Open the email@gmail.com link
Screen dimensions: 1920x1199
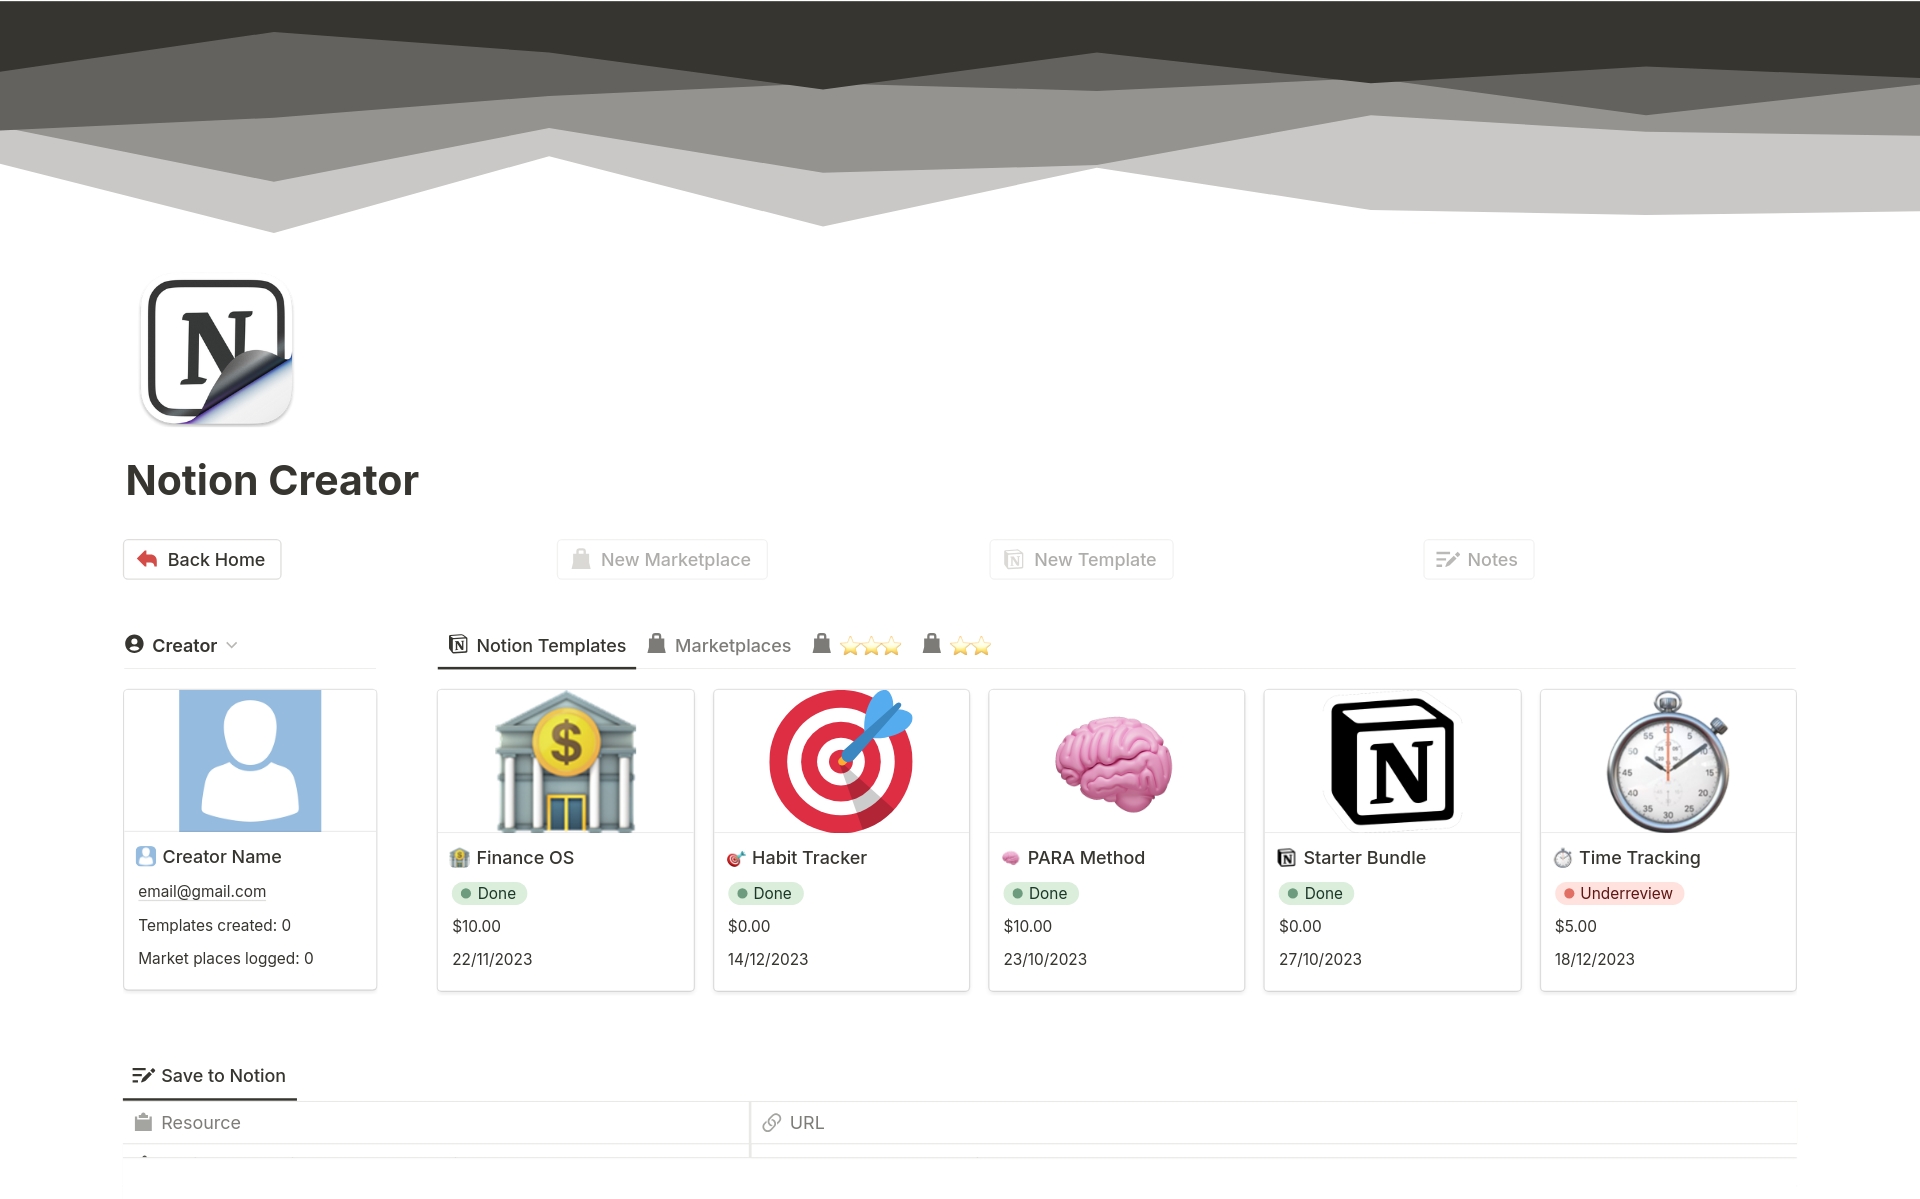202,892
